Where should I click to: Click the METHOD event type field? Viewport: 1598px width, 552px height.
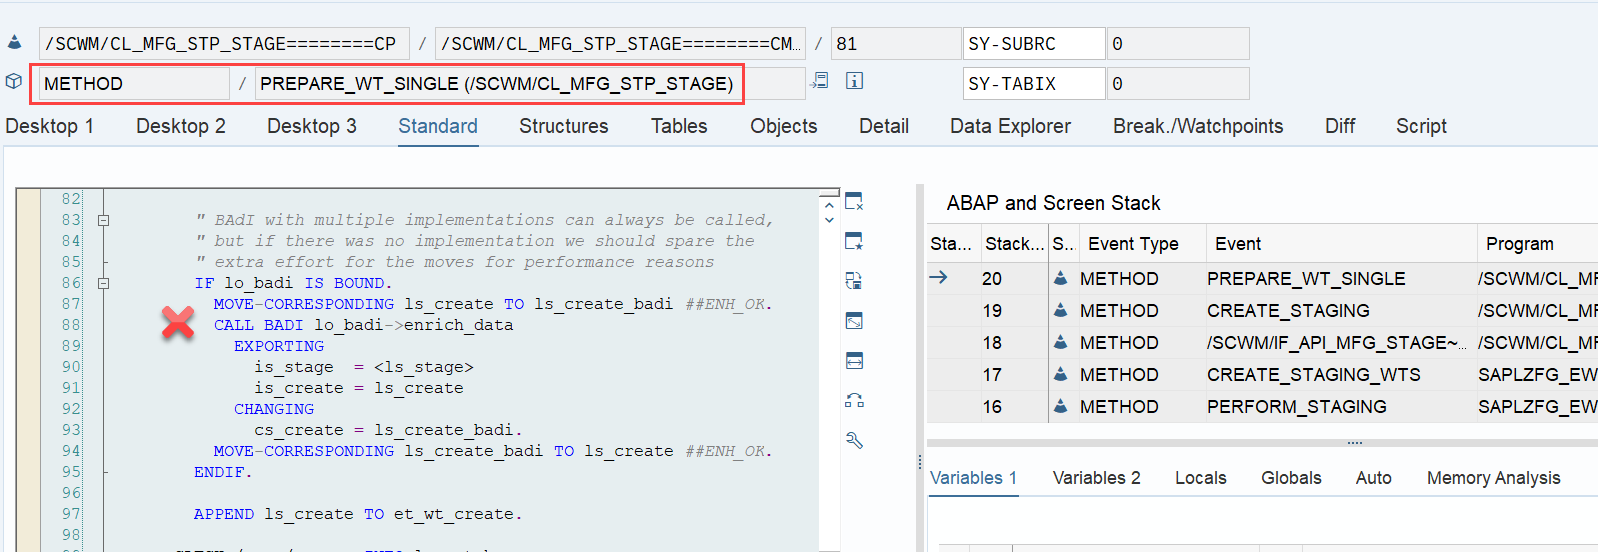[134, 84]
